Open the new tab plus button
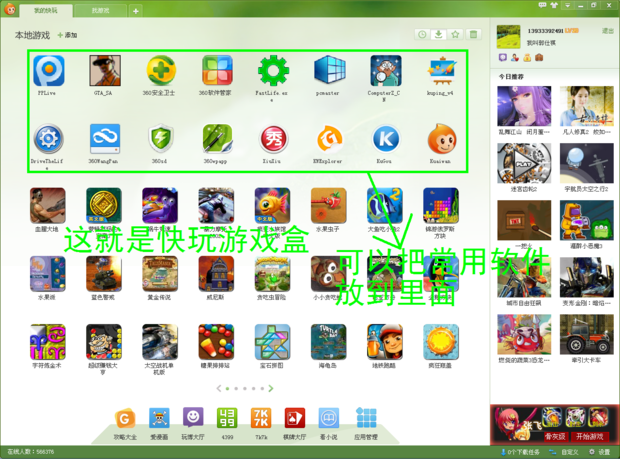The height and width of the screenshot is (459, 620). pyautogui.click(x=136, y=11)
